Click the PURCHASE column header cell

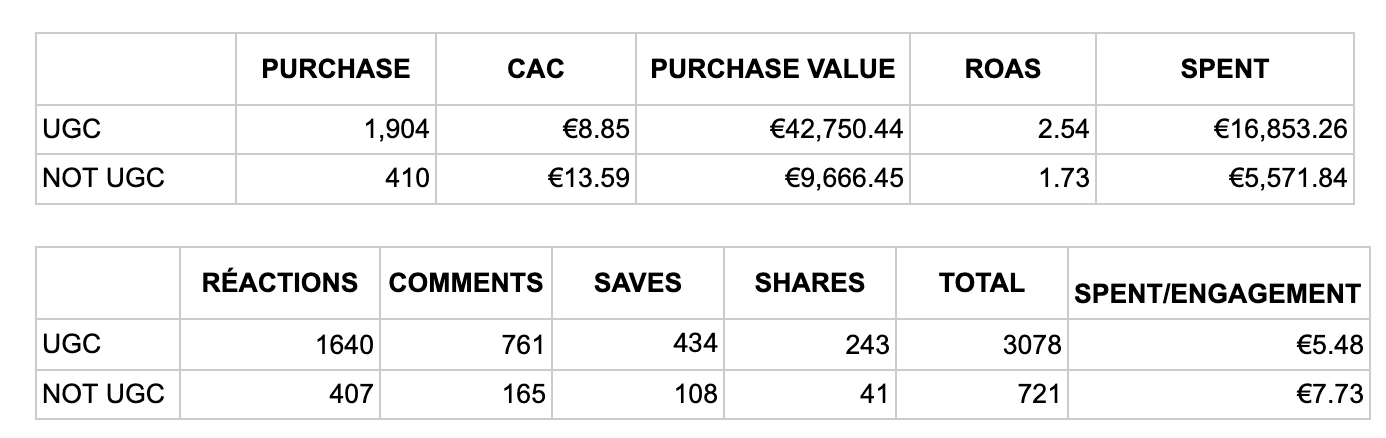335,69
